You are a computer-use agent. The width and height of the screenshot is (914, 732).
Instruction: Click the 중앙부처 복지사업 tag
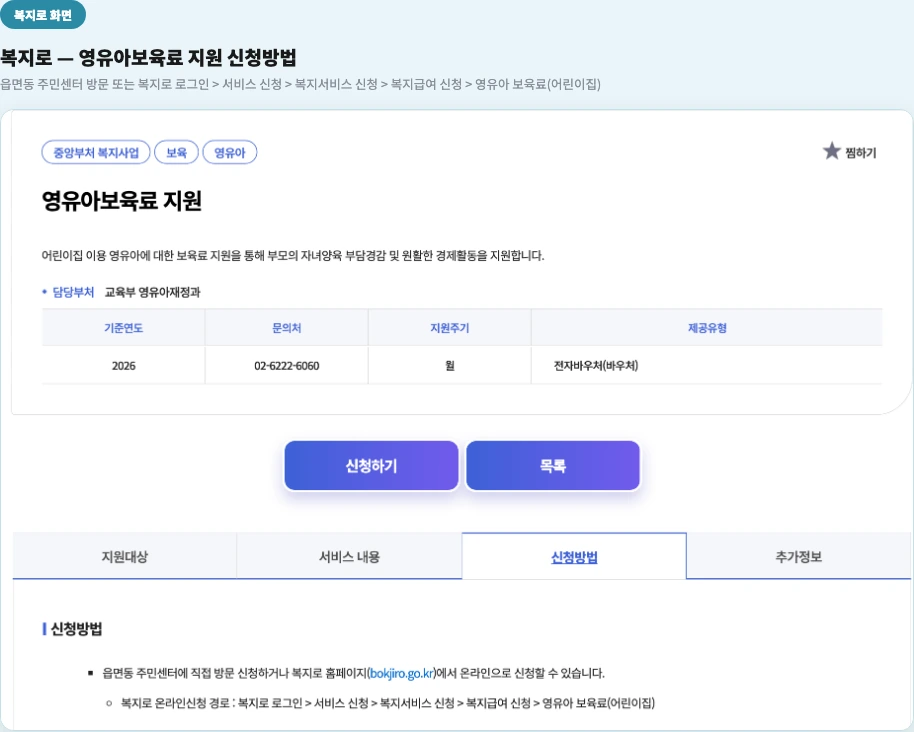coord(96,153)
